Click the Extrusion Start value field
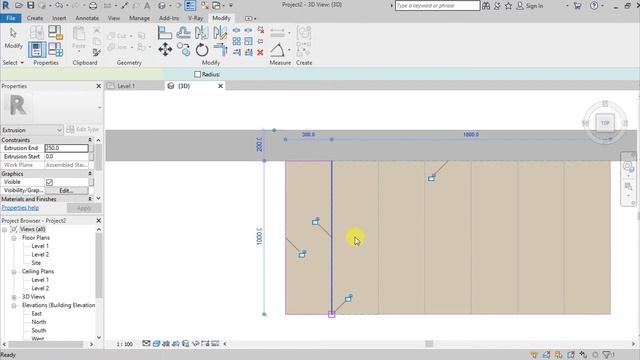This screenshot has width=640, height=360. pos(66,157)
